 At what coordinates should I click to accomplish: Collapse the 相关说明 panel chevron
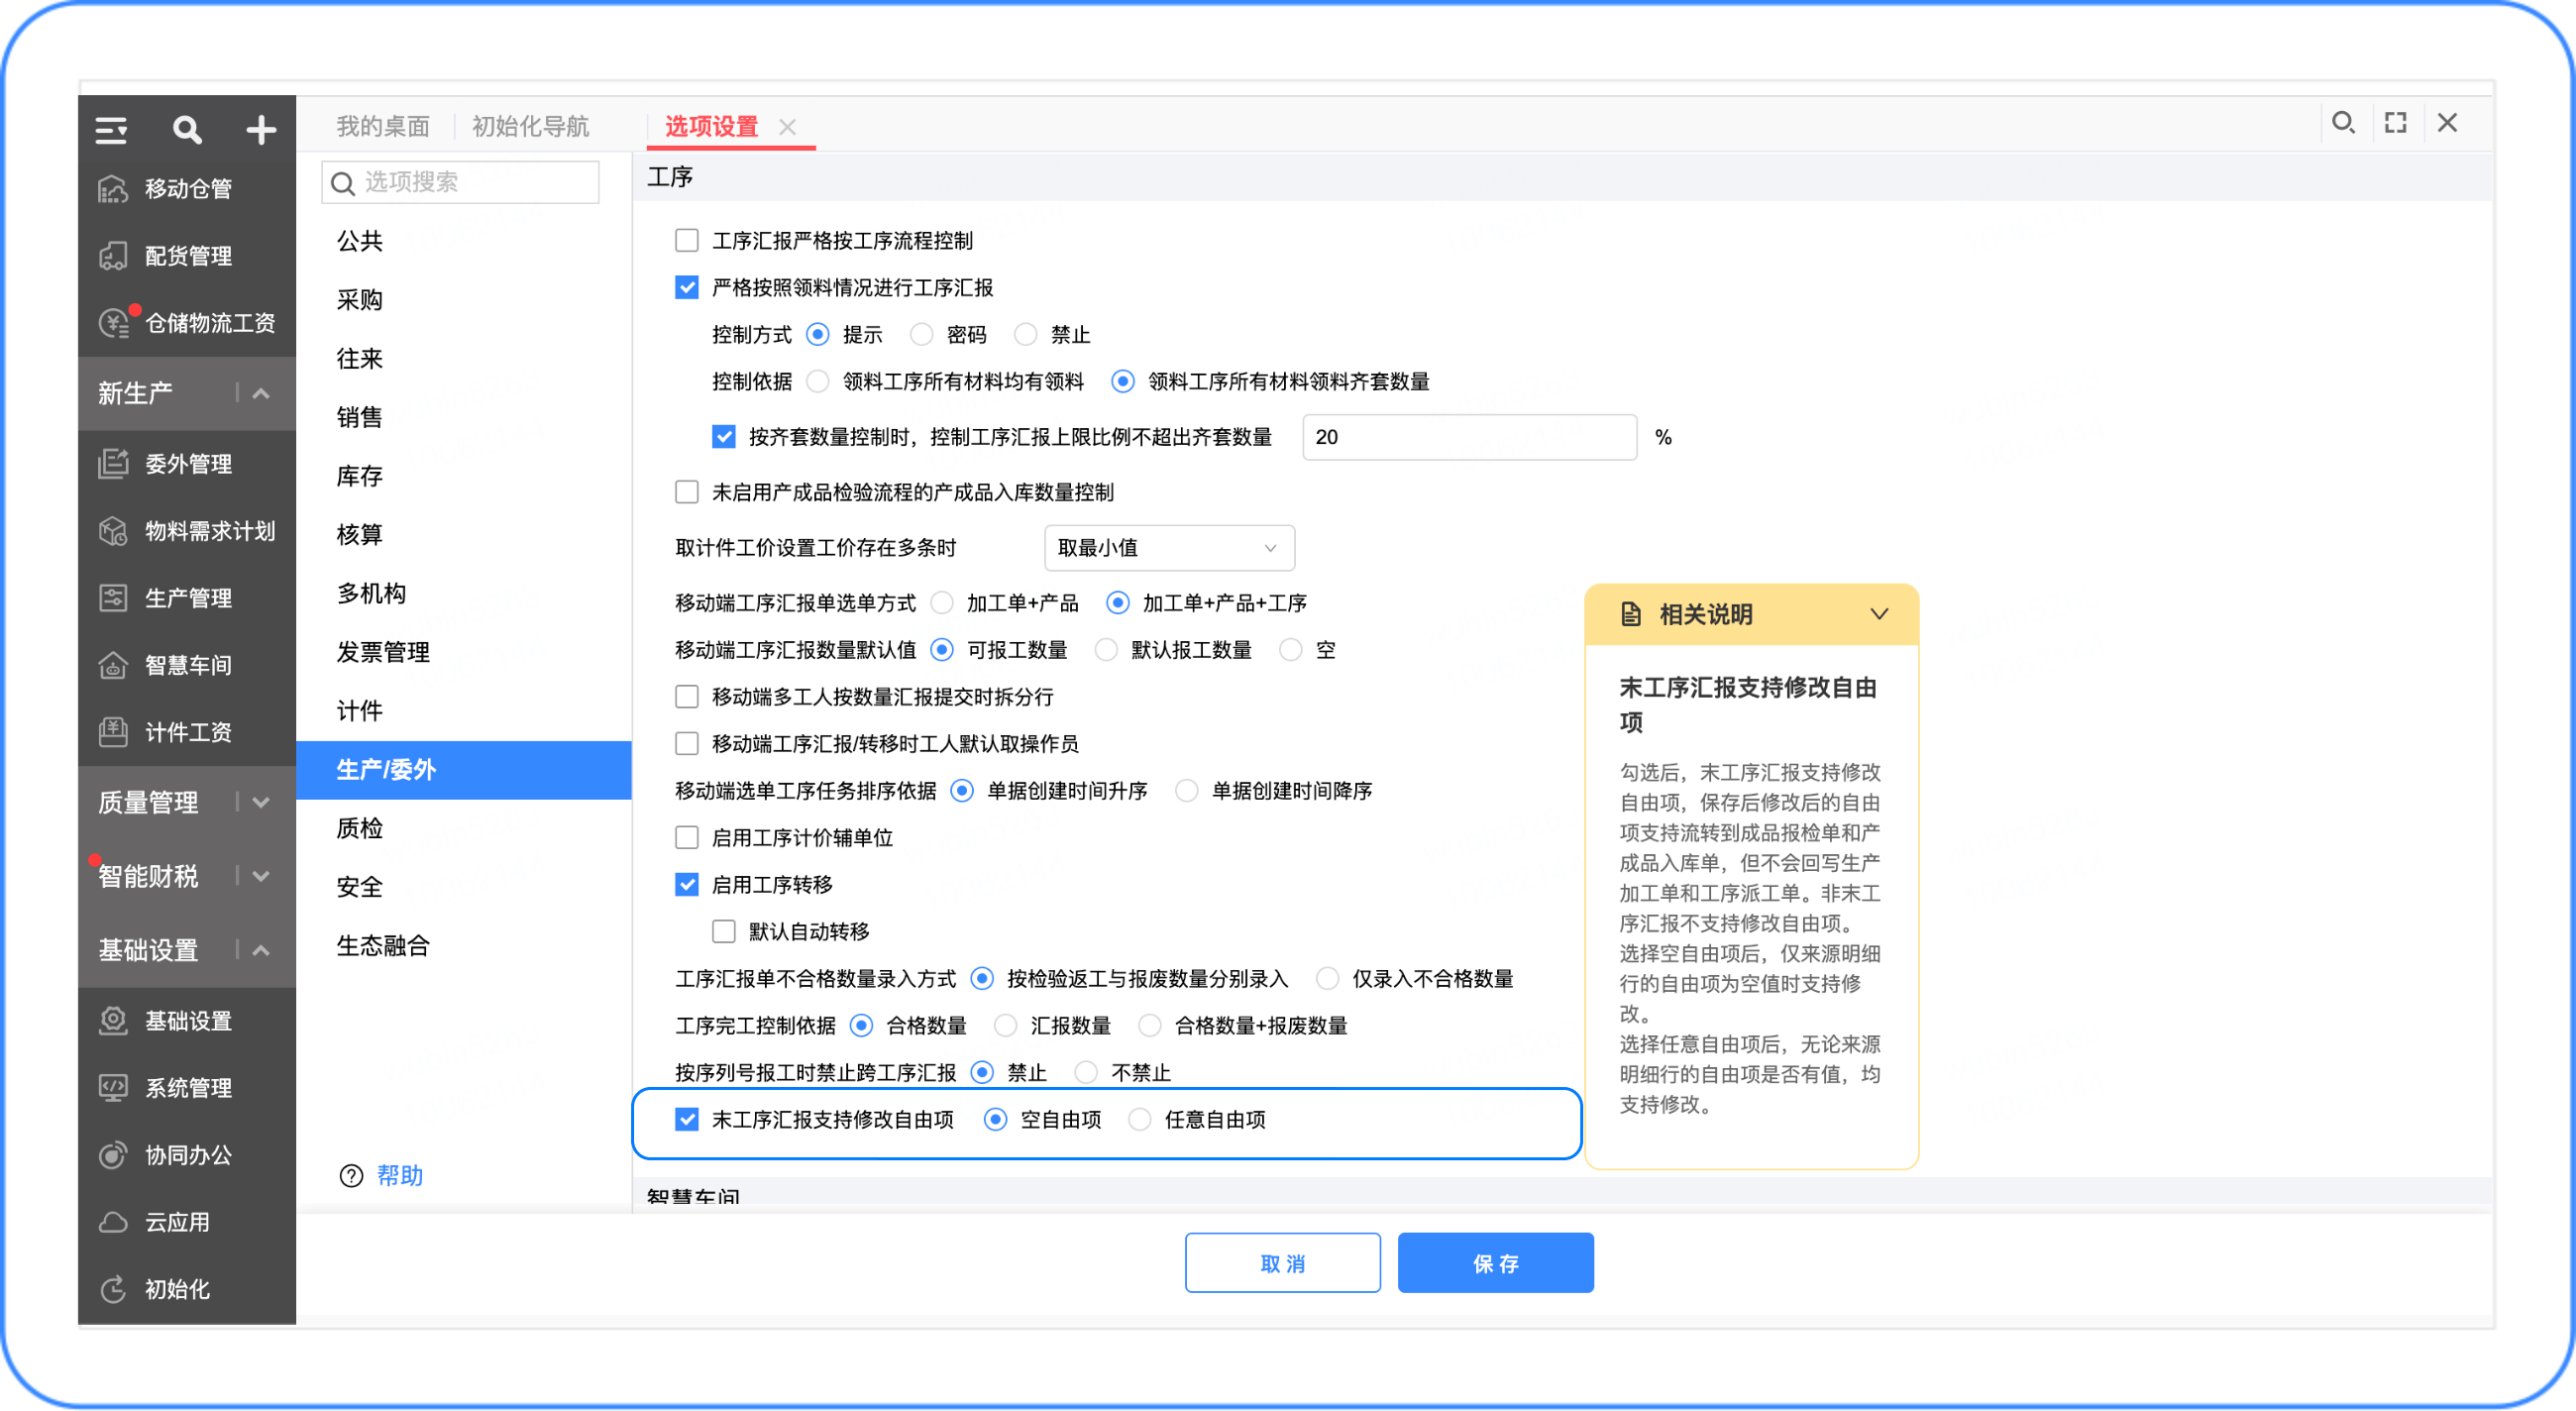point(1879,614)
